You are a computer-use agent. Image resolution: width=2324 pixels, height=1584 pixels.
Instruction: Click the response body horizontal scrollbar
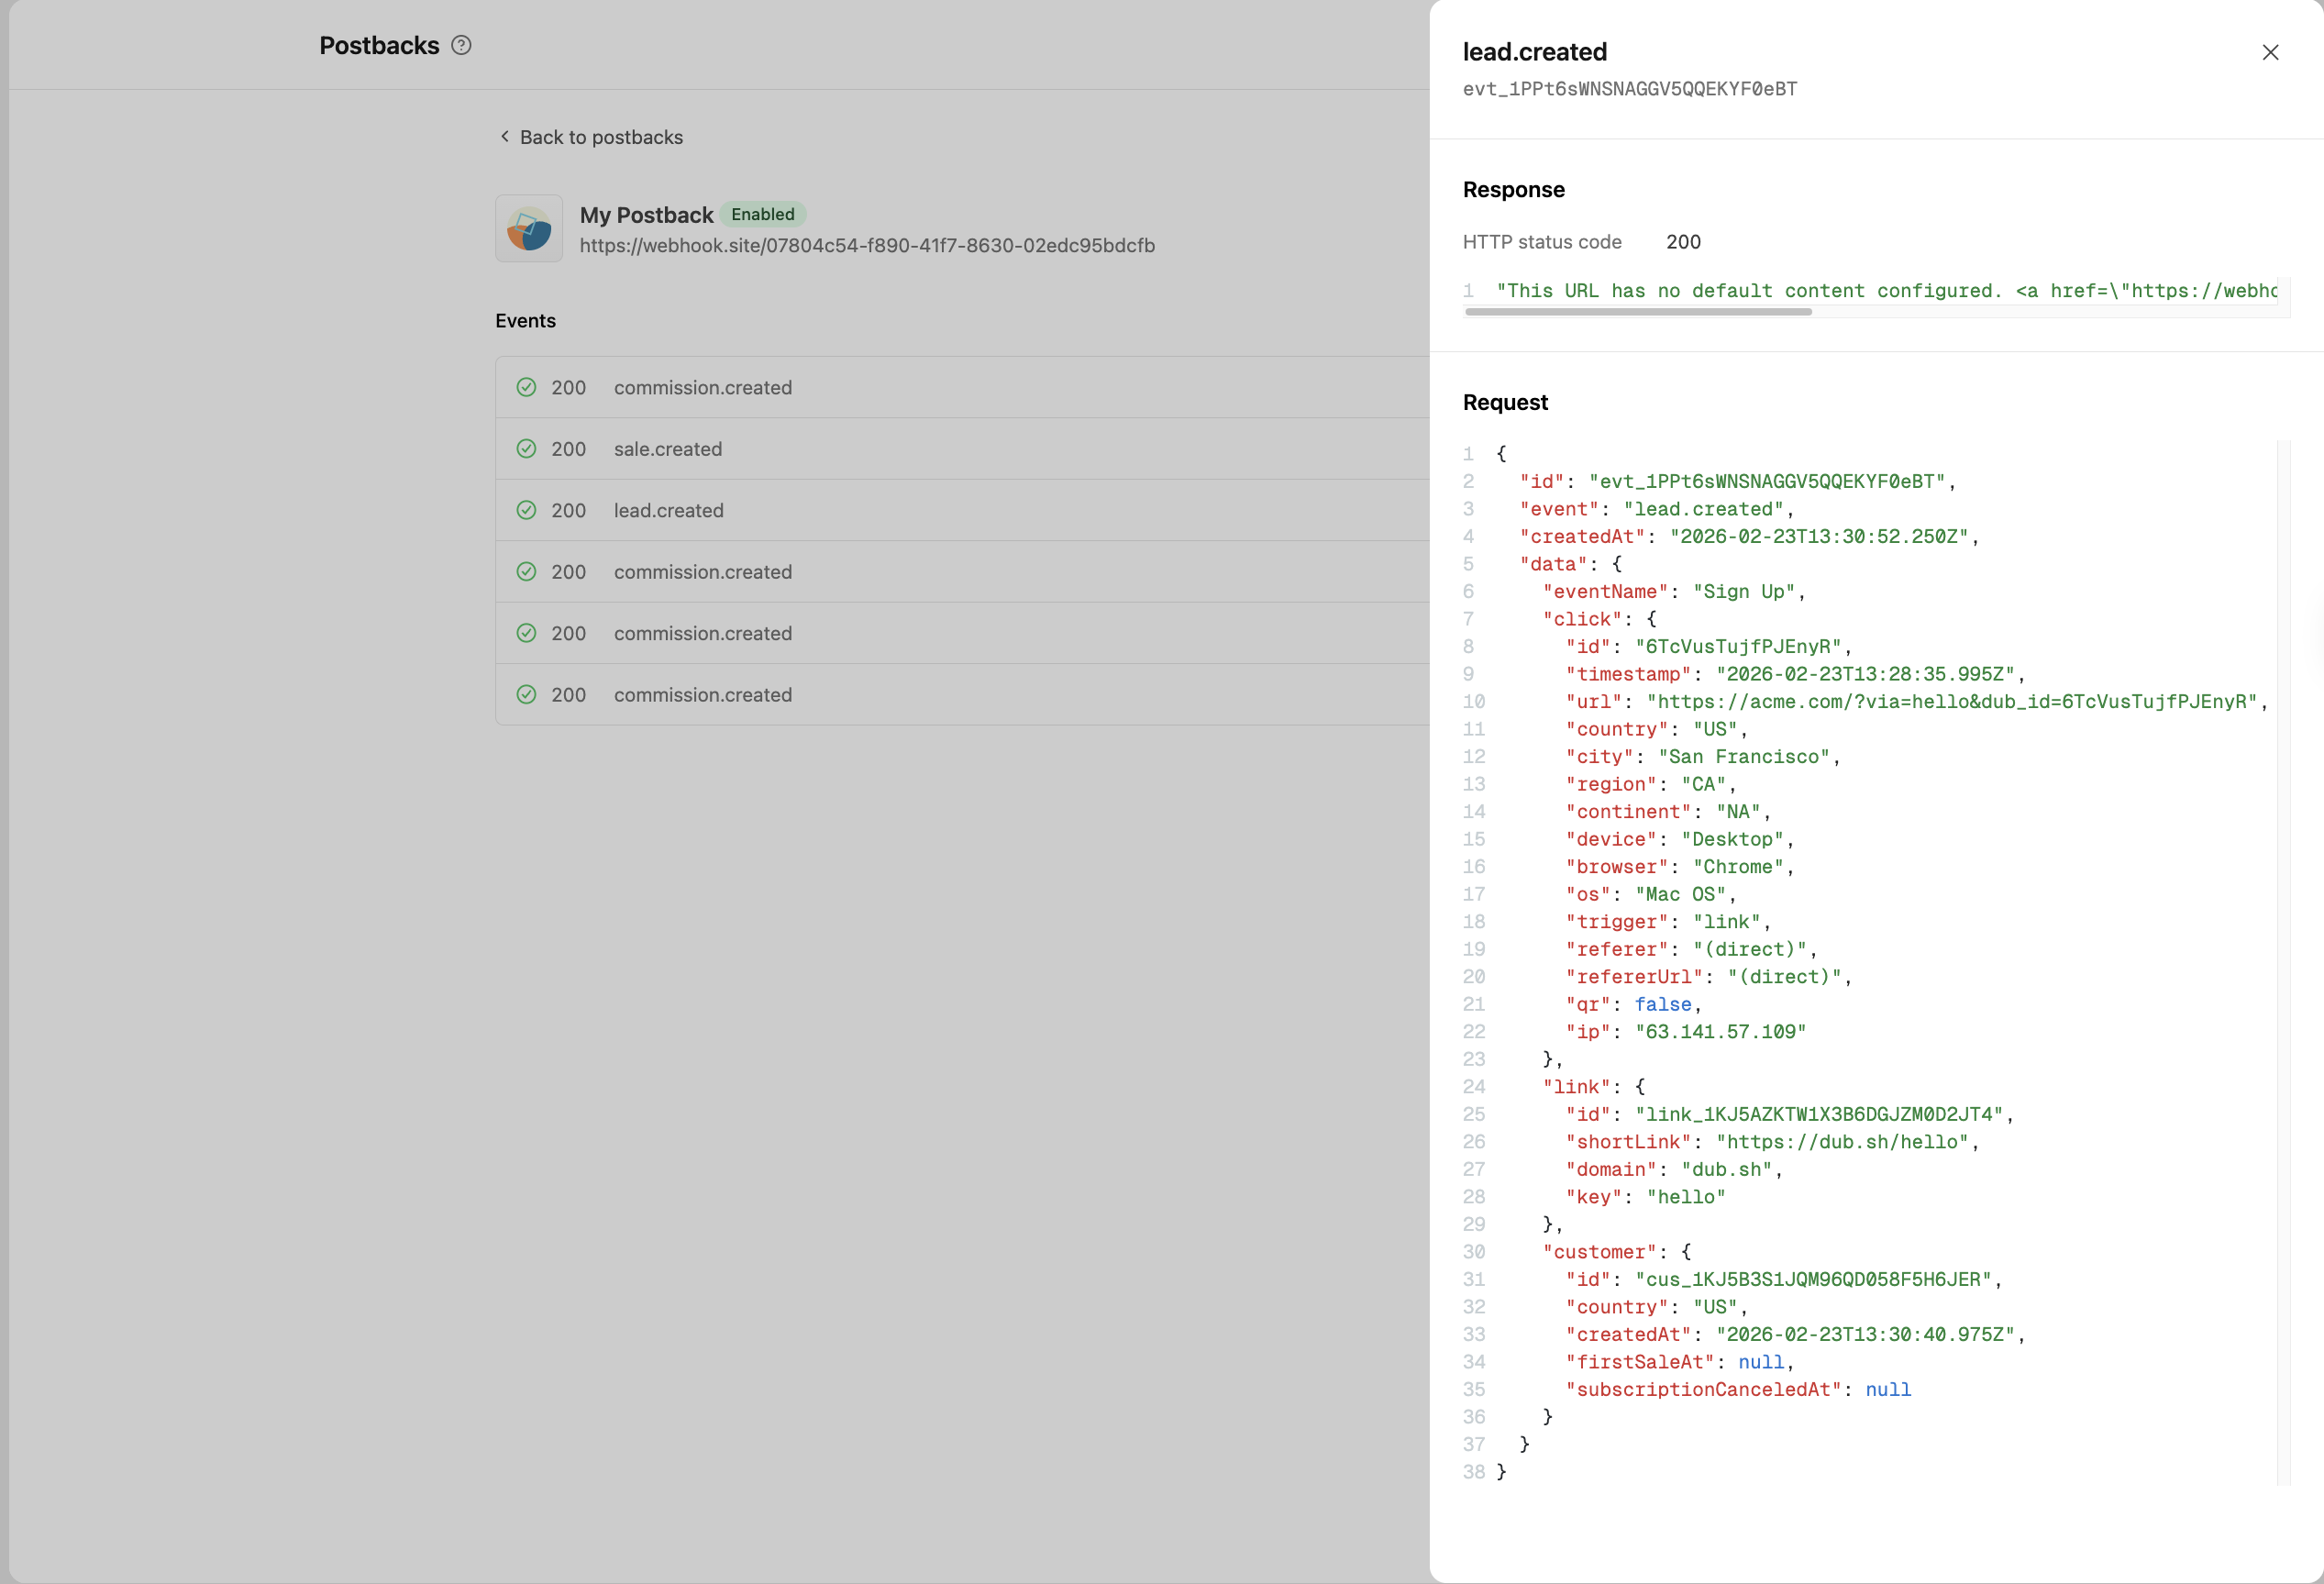coord(1638,312)
